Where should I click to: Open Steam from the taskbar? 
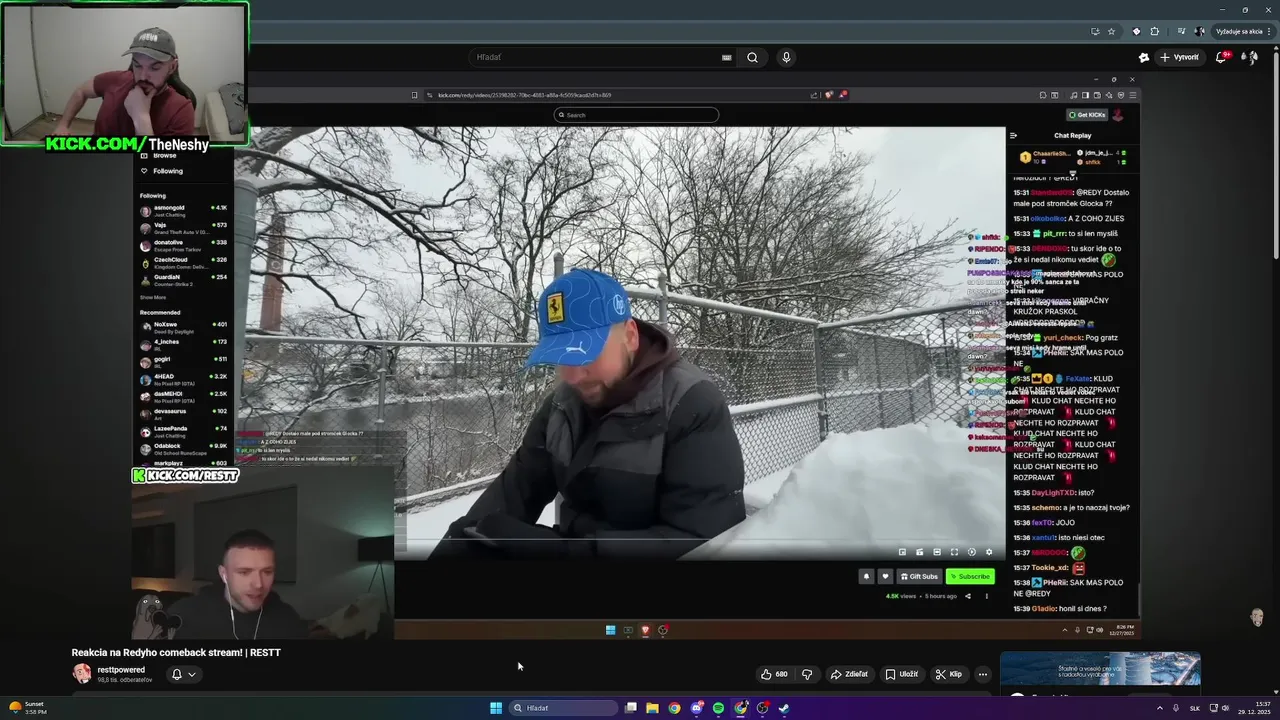(784, 708)
